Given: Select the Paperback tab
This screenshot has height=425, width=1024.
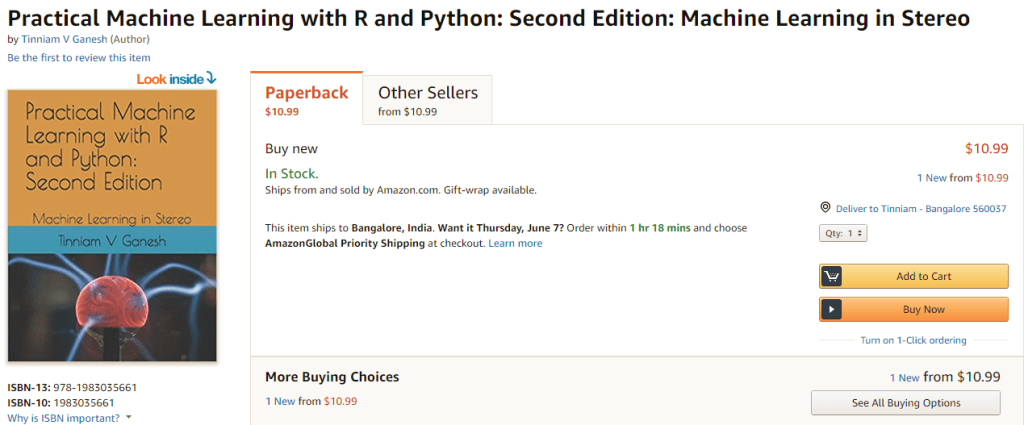Looking at the screenshot, I should click(306, 99).
